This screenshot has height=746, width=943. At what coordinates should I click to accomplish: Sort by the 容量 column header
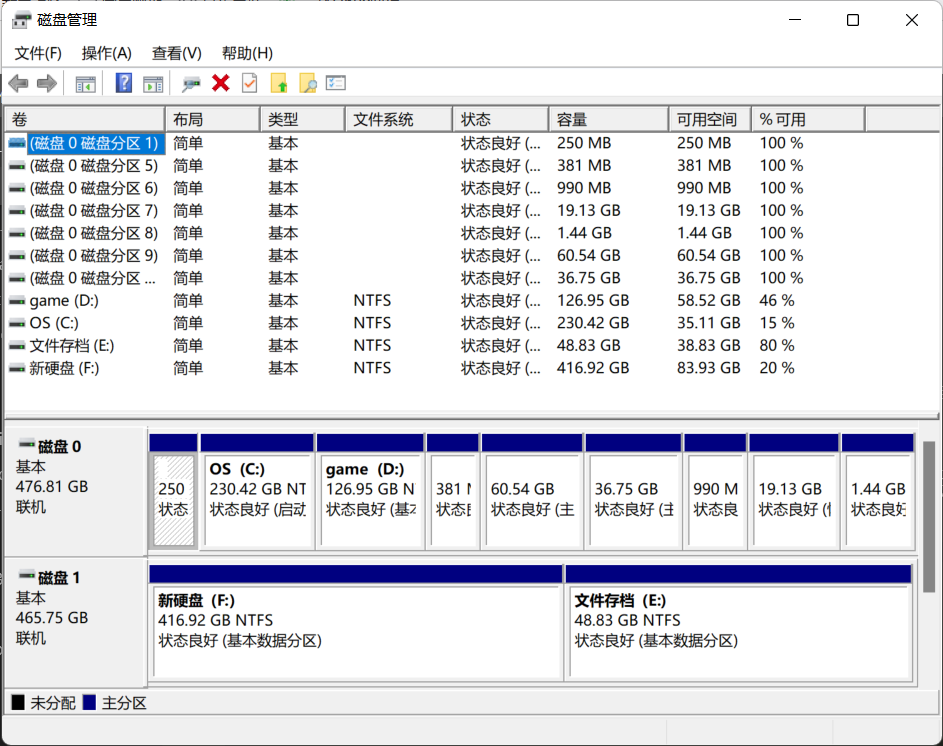point(609,119)
